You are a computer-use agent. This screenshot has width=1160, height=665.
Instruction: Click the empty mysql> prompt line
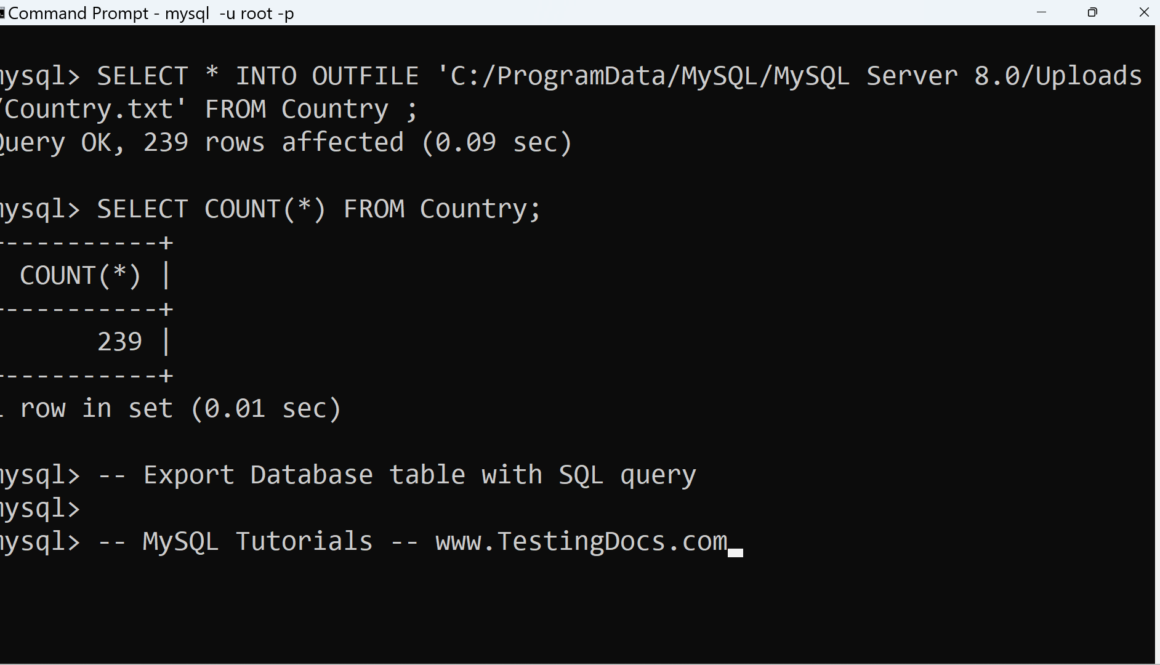pos(40,508)
